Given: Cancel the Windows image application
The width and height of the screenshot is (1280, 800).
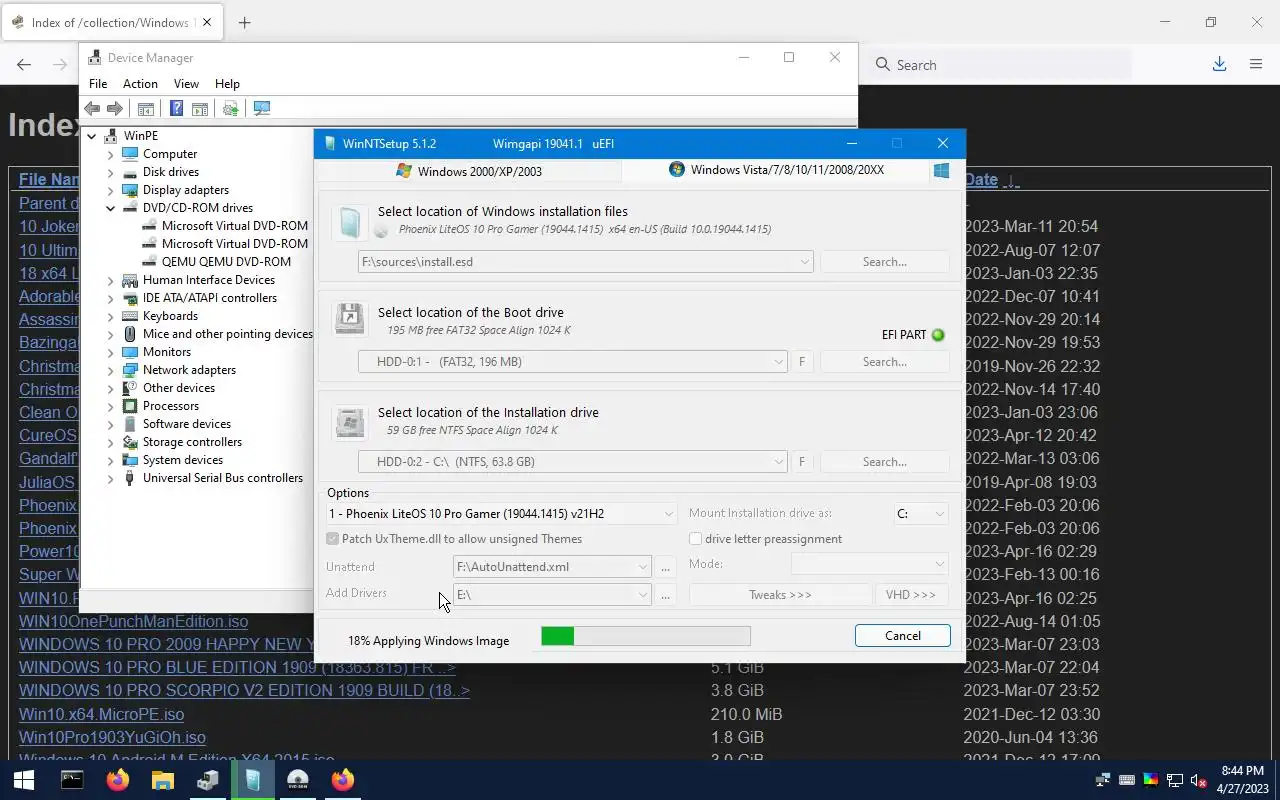Looking at the screenshot, I should click(902, 636).
